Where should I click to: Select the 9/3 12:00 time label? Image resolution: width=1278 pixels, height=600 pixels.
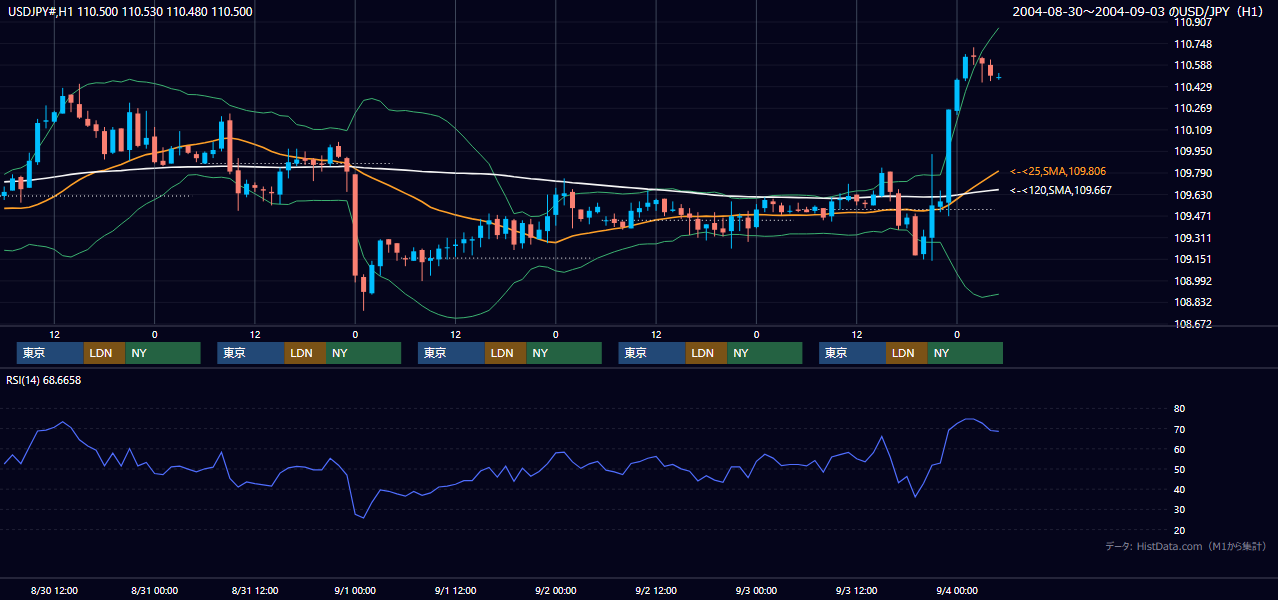tap(857, 590)
